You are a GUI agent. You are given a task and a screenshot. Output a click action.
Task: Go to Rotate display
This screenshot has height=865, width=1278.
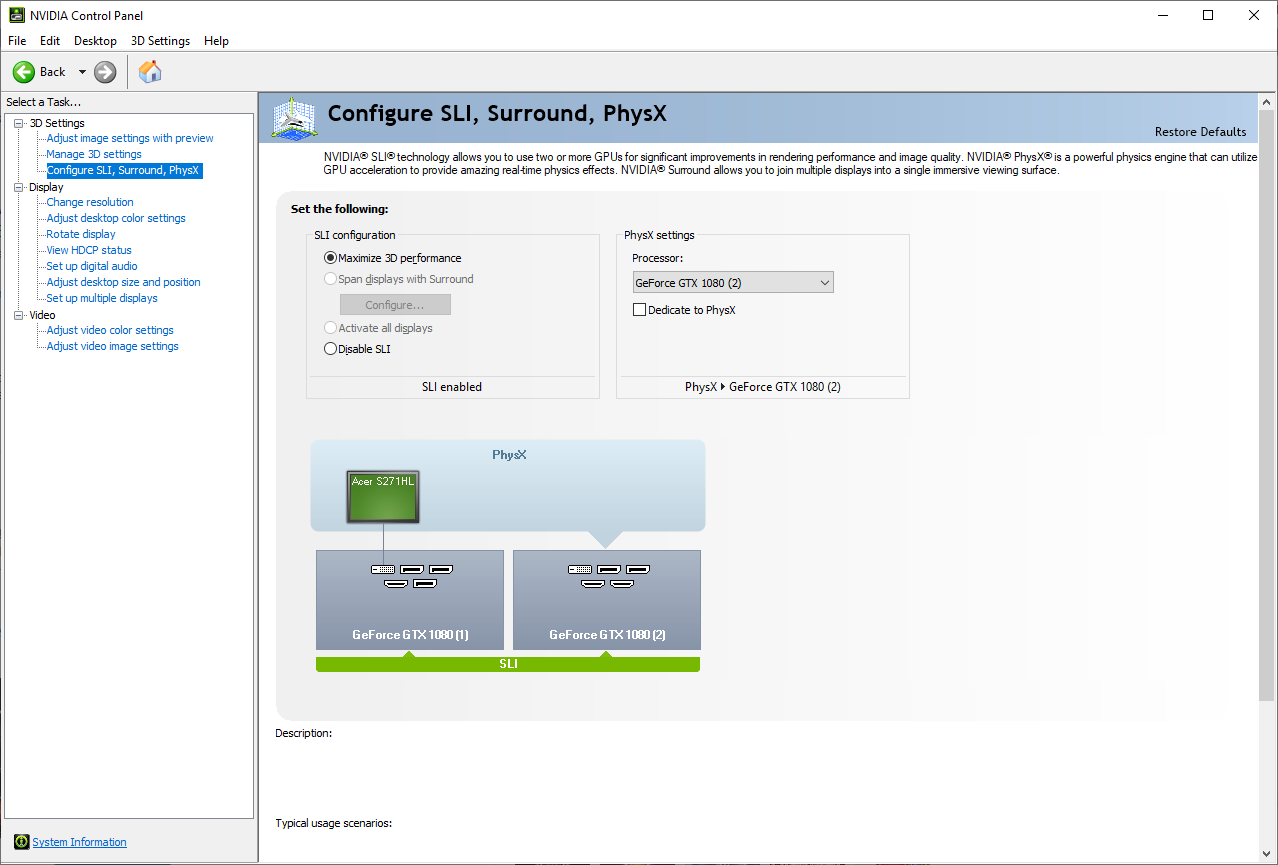[x=81, y=234]
